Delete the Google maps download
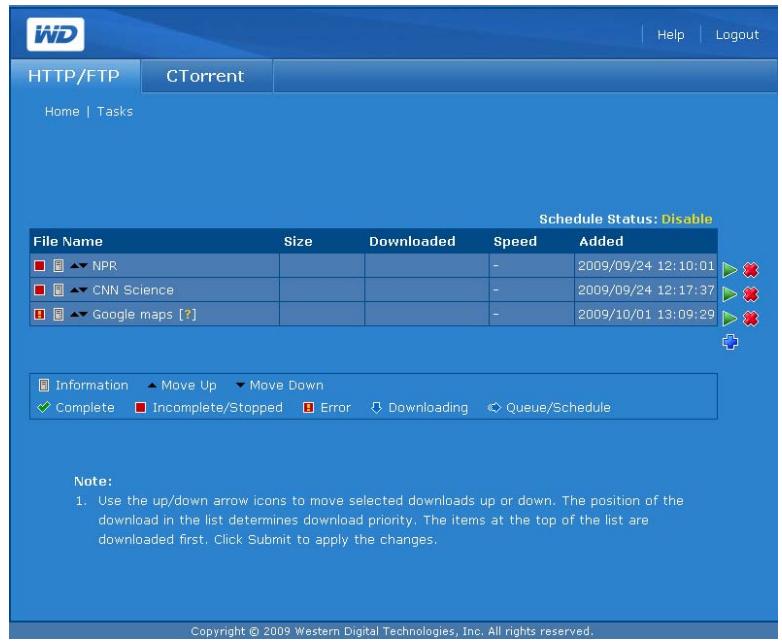Viewport: 782px width, 642px height. coord(751,318)
